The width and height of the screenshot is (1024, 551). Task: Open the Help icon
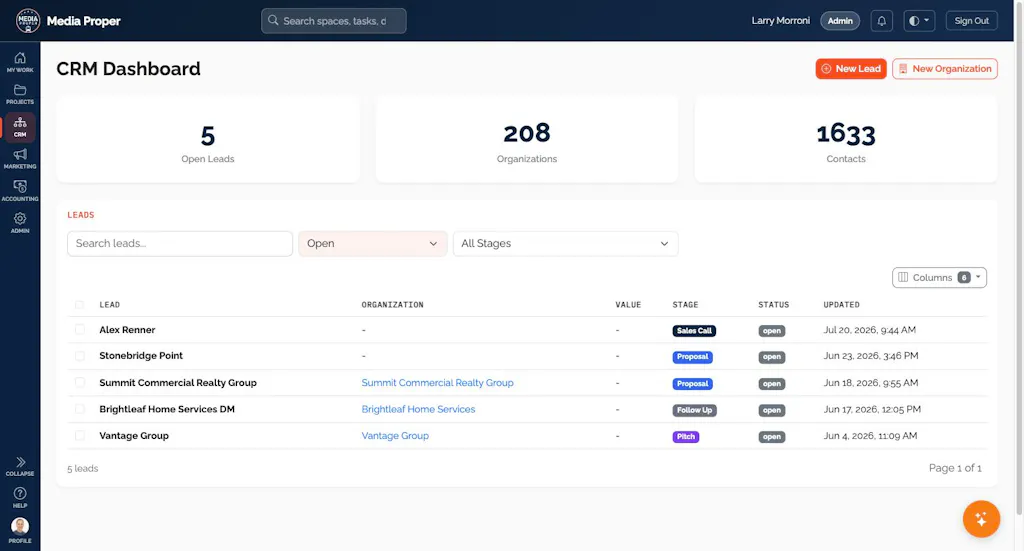point(20,497)
